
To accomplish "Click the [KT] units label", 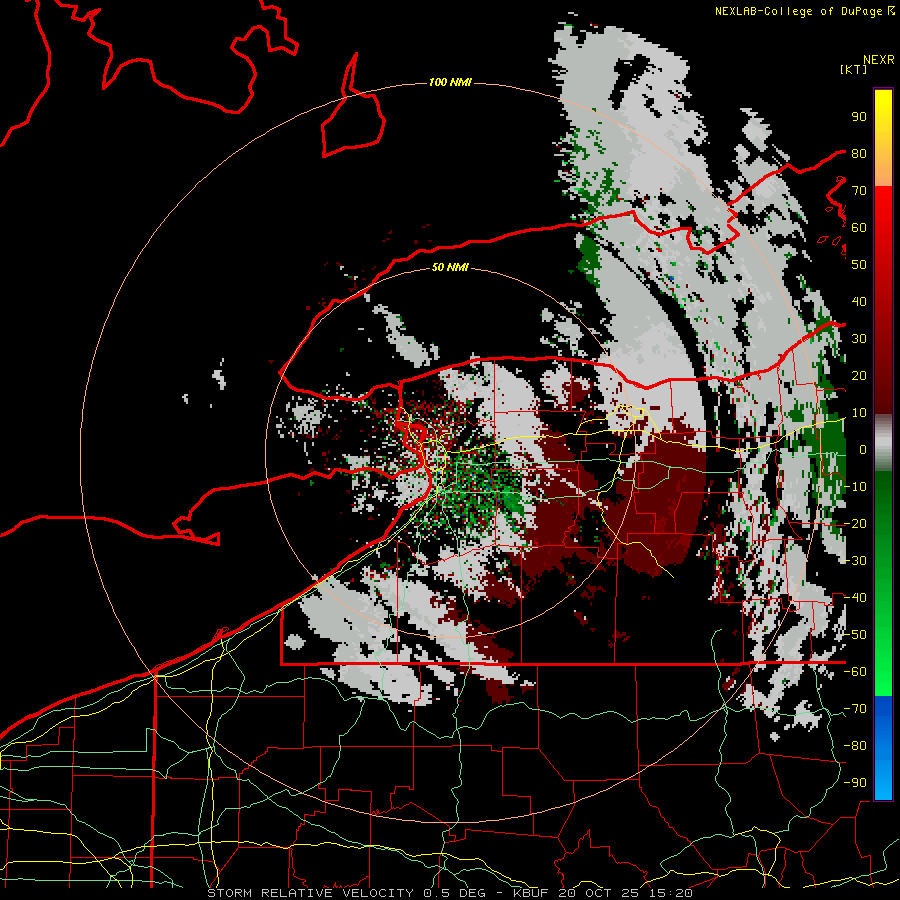I will pos(853,69).
